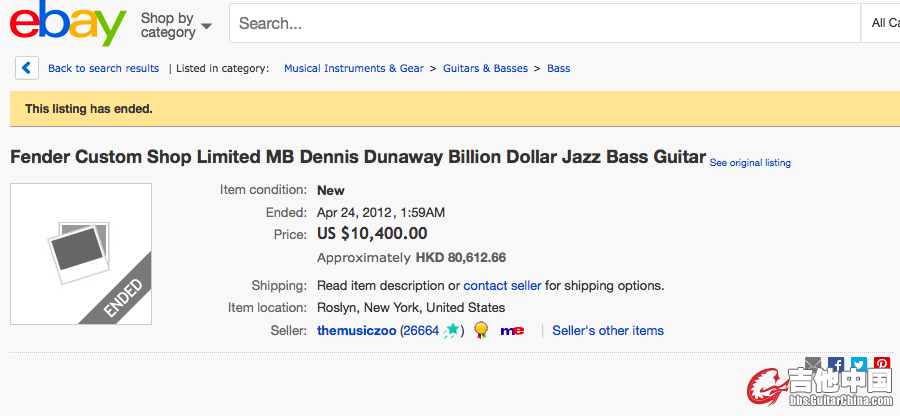The width and height of the screenshot is (900, 416).
Task: Open themusiczoo seller profile
Action: tap(356, 331)
